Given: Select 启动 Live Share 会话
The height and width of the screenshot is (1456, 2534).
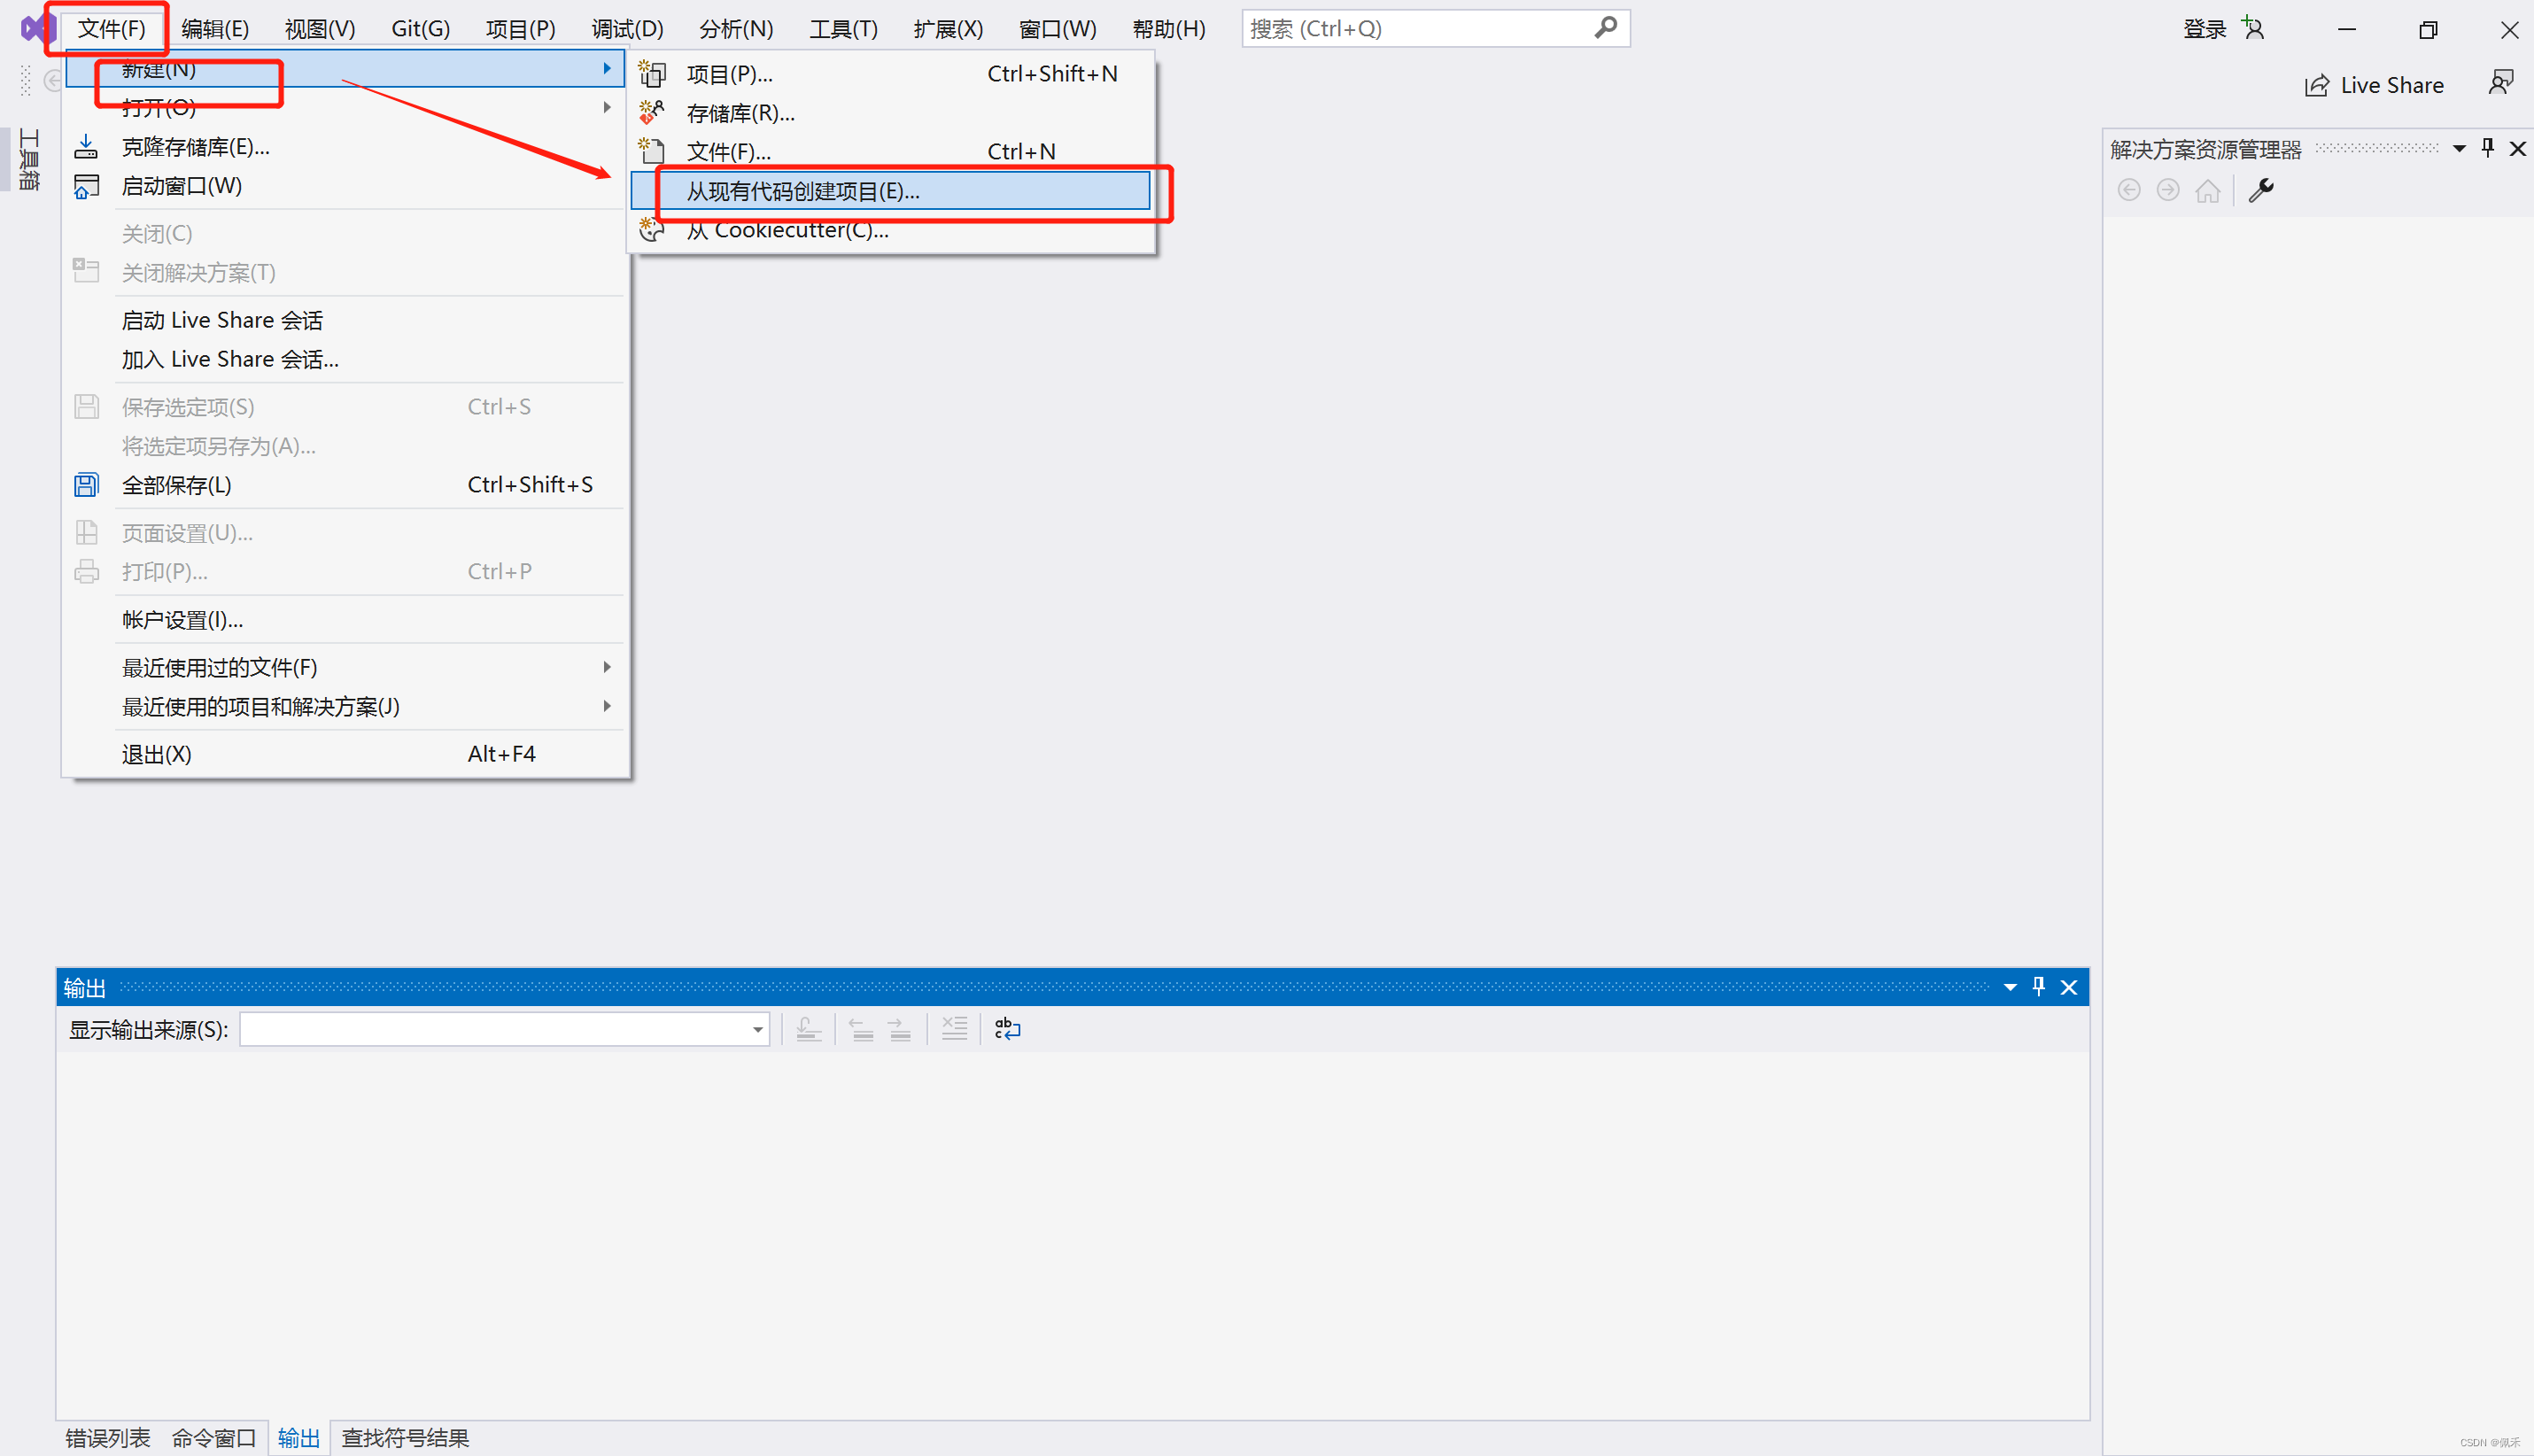Looking at the screenshot, I should click(x=346, y=320).
